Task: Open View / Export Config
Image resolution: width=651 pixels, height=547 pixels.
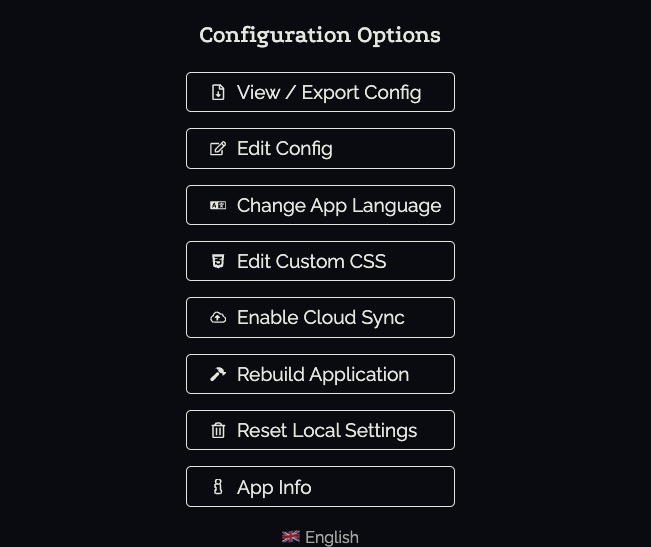Action: coord(320,92)
